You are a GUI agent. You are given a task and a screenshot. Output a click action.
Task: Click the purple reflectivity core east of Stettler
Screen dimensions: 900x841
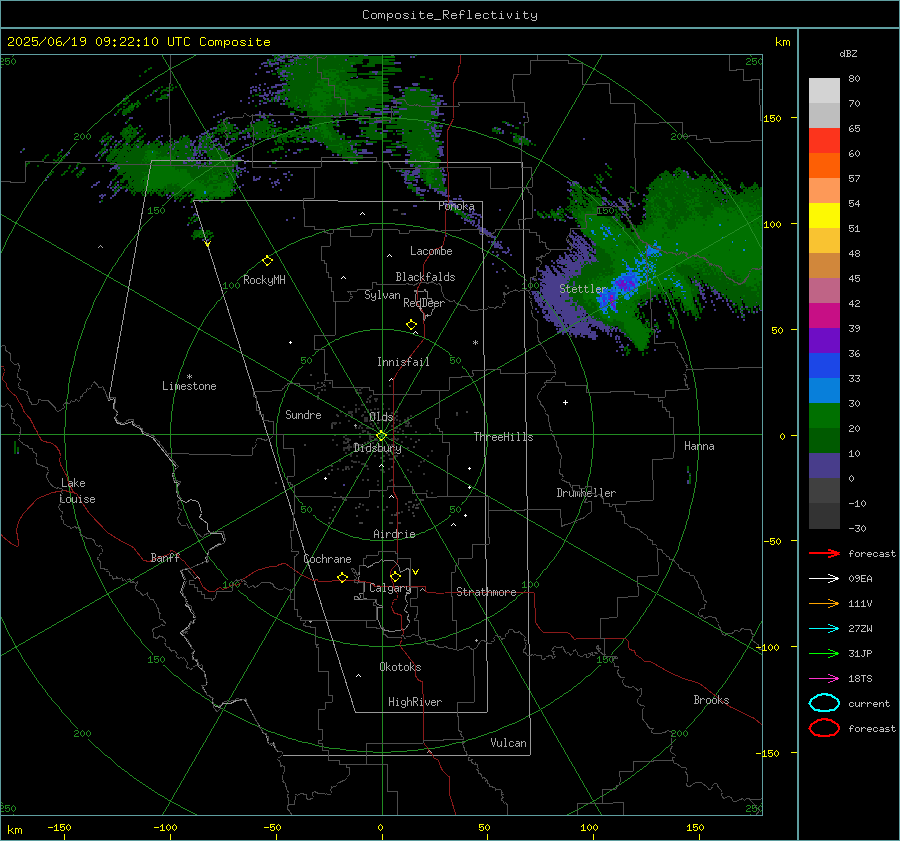click(625, 284)
